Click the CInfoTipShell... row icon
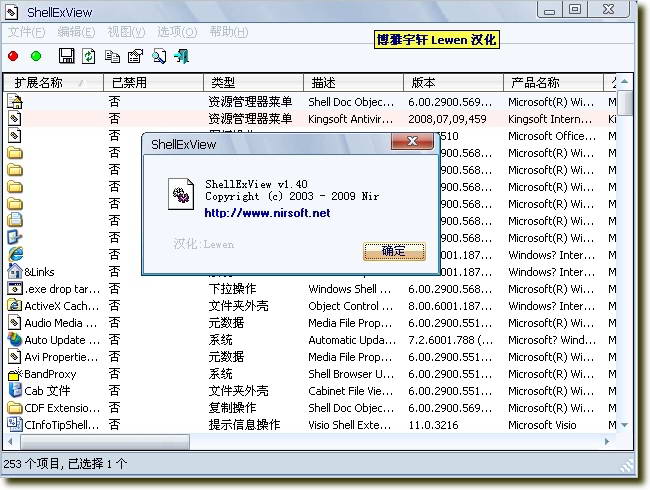This screenshot has width=650, height=490. [x=15, y=424]
